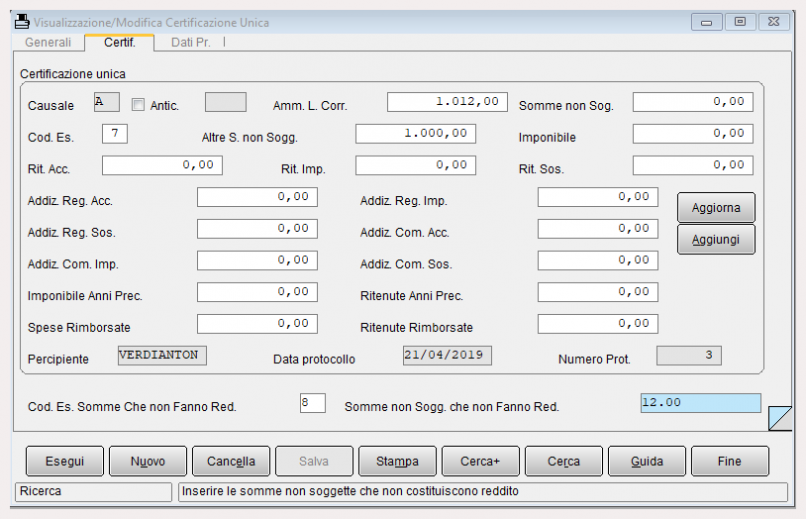Screen dimensions: 806x519
Task: Click the Addiz. Com. Acc. field
Action: (598, 229)
